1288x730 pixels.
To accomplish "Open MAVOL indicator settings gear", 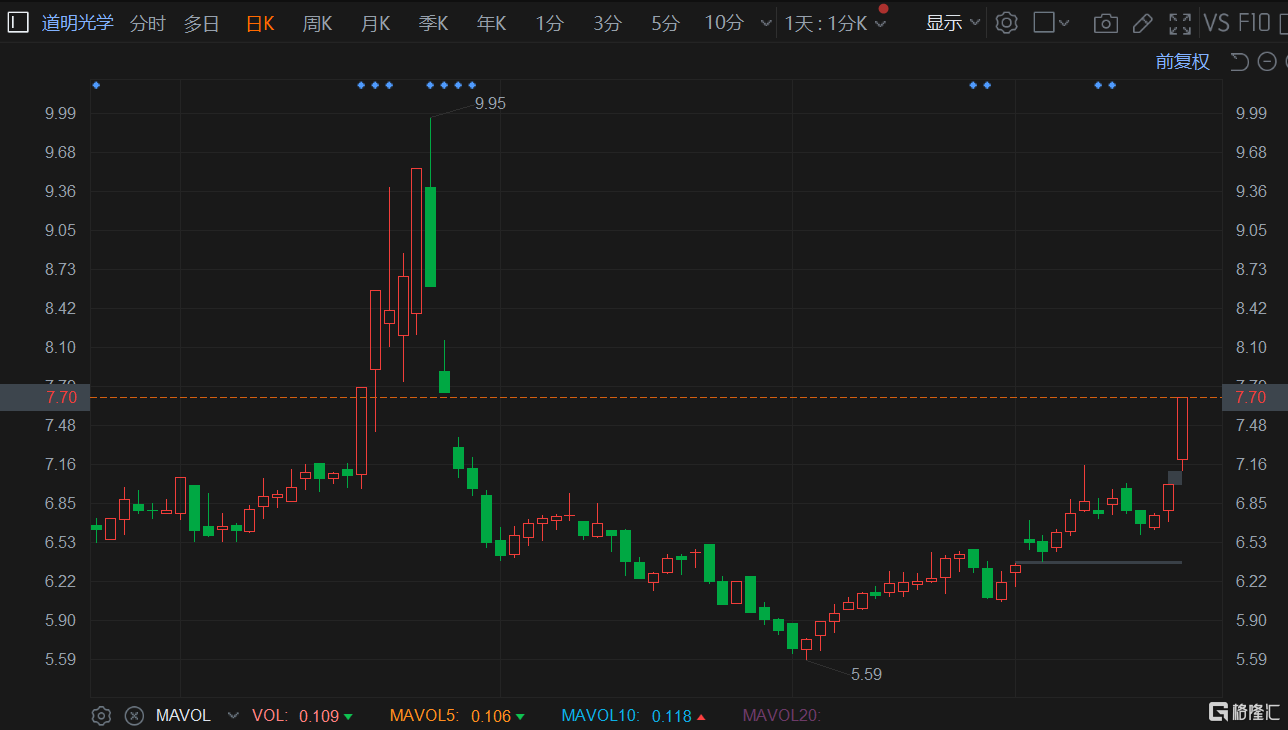I will (x=101, y=715).
